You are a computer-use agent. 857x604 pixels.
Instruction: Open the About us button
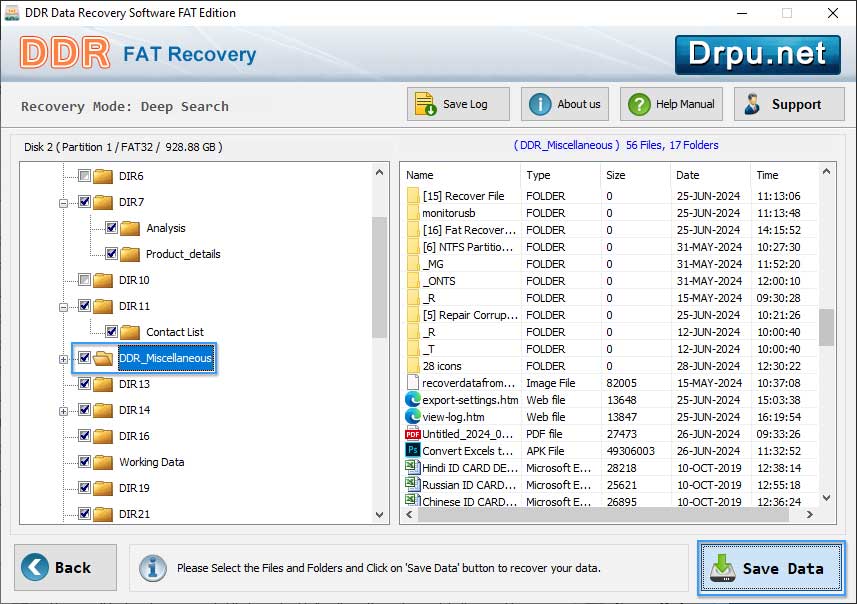click(x=565, y=104)
